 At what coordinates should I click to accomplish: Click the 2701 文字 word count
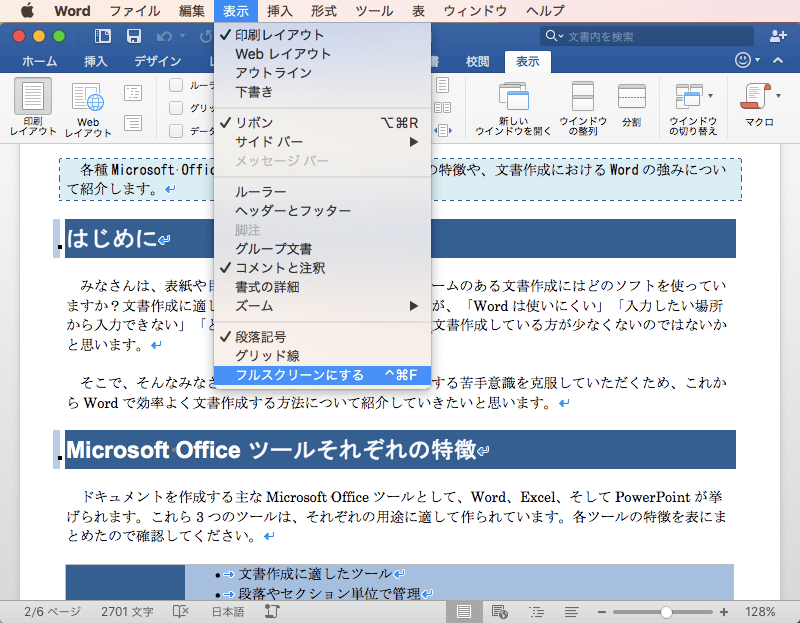point(127,612)
